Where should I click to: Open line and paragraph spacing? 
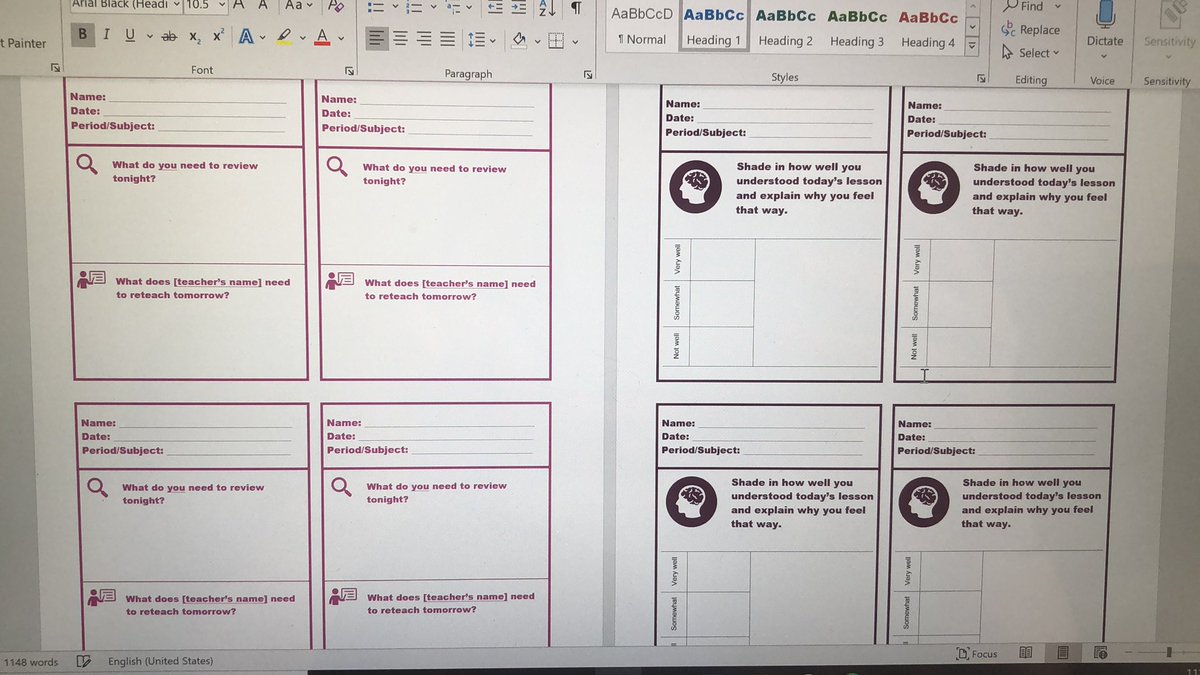pyautogui.click(x=480, y=40)
